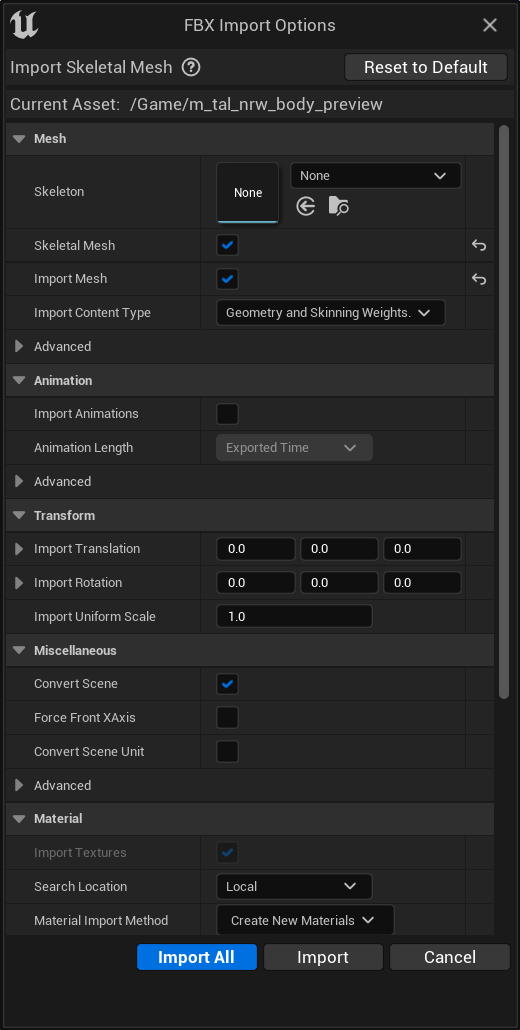The image size is (520, 1030).
Task: Open the Skeleton None dropdown
Action: point(376,176)
